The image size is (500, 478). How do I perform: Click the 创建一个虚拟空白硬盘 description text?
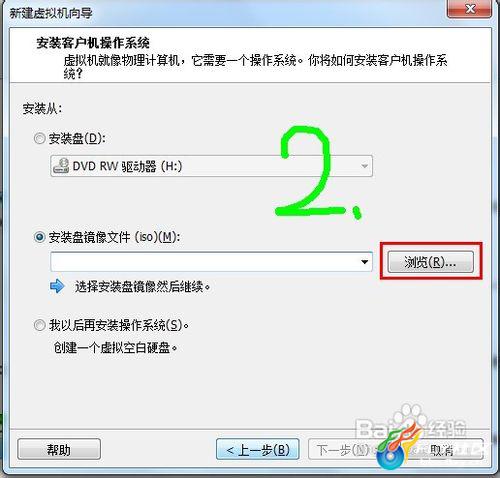tap(116, 348)
